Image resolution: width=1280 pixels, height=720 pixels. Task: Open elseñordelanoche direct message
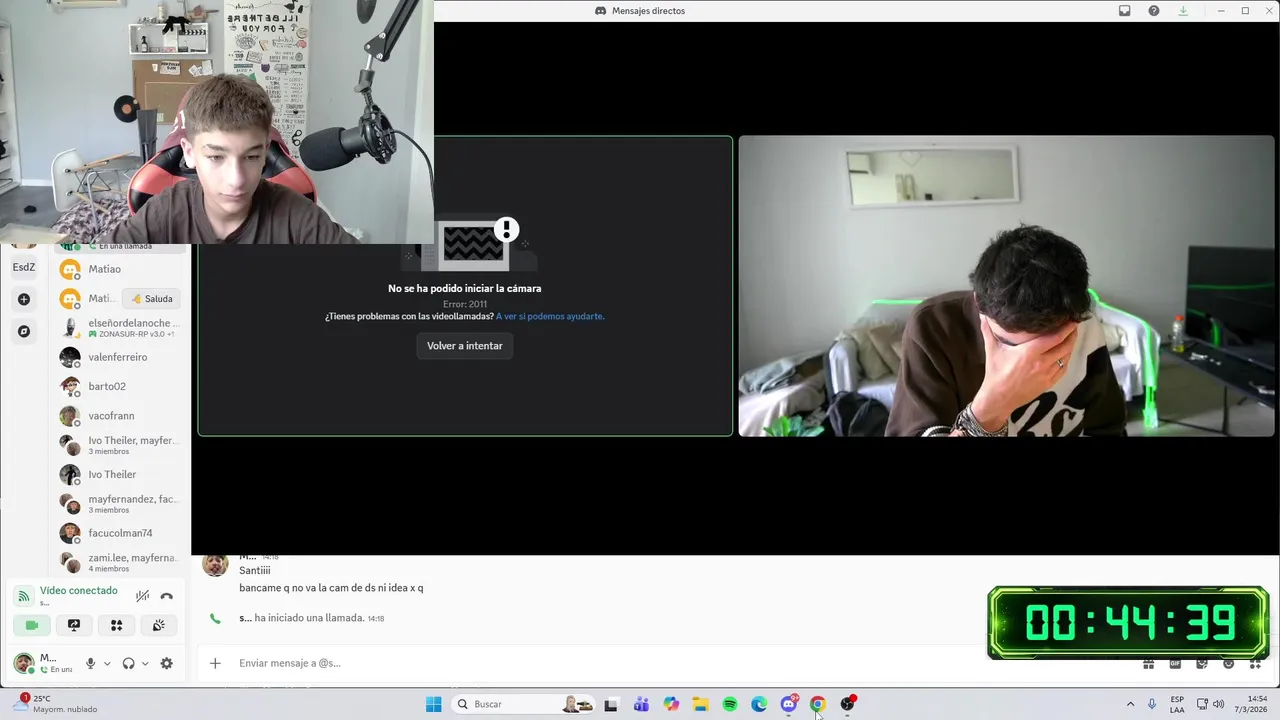click(x=120, y=328)
